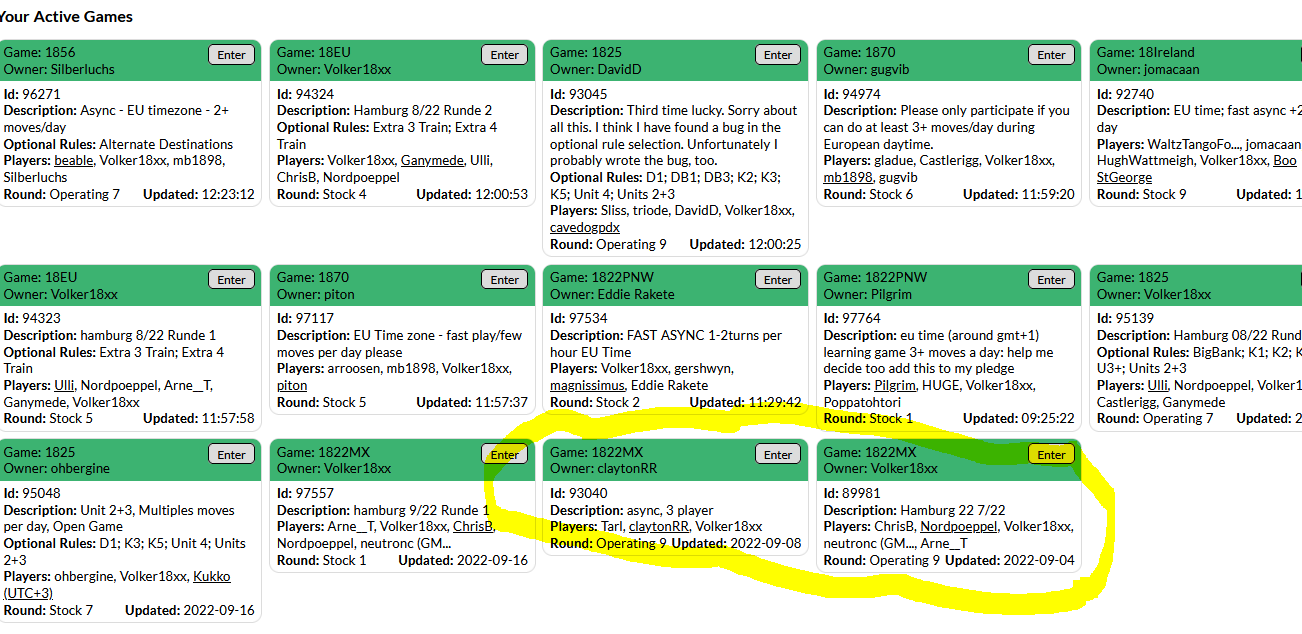Click 'Updated: 11:57:58' timestamp
Screen dimensions: 1302x634
coord(199,419)
